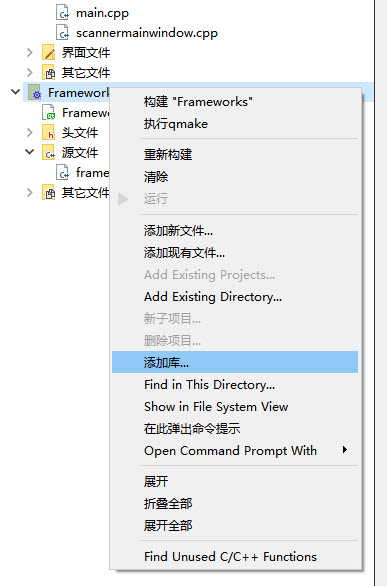387x586 pixels.
Task: Select scannermainwindow.cpp in the project tree
Action: pyautogui.click(x=147, y=33)
